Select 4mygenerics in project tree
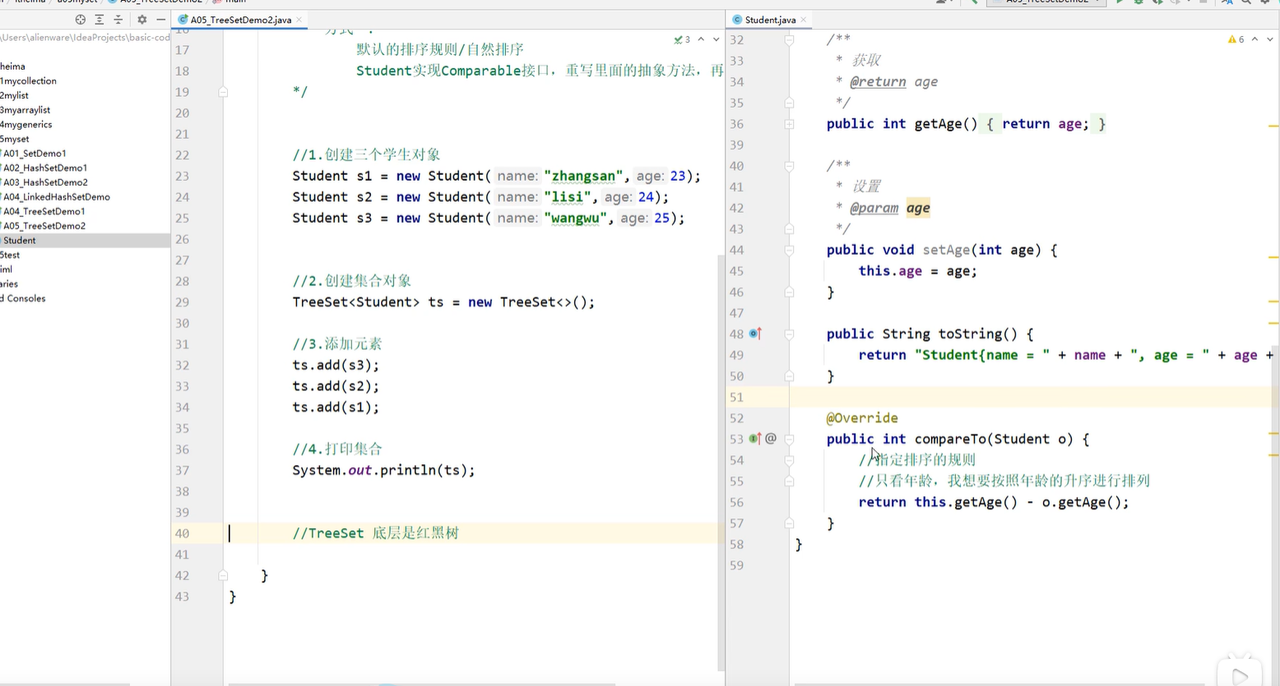The image size is (1280, 686). pyautogui.click(x=26, y=125)
